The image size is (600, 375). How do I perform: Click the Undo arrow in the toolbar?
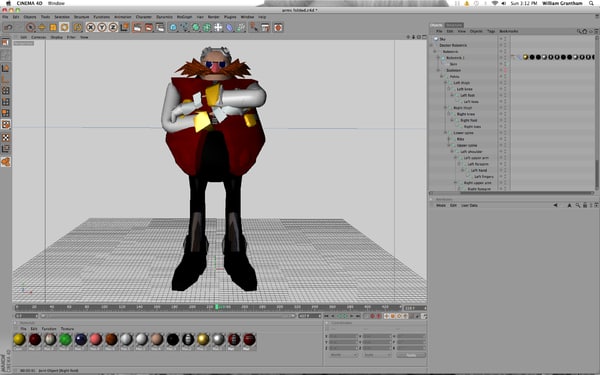click(7, 27)
